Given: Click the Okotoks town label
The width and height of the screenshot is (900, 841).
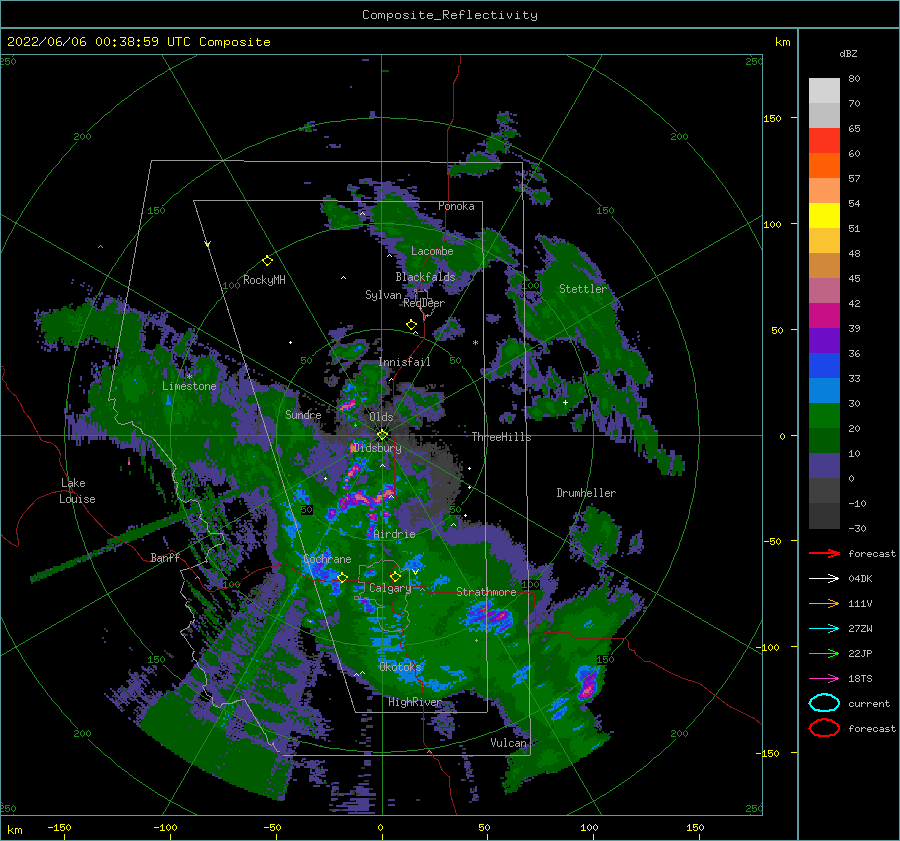Looking at the screenshot, I should coord(401,667).
